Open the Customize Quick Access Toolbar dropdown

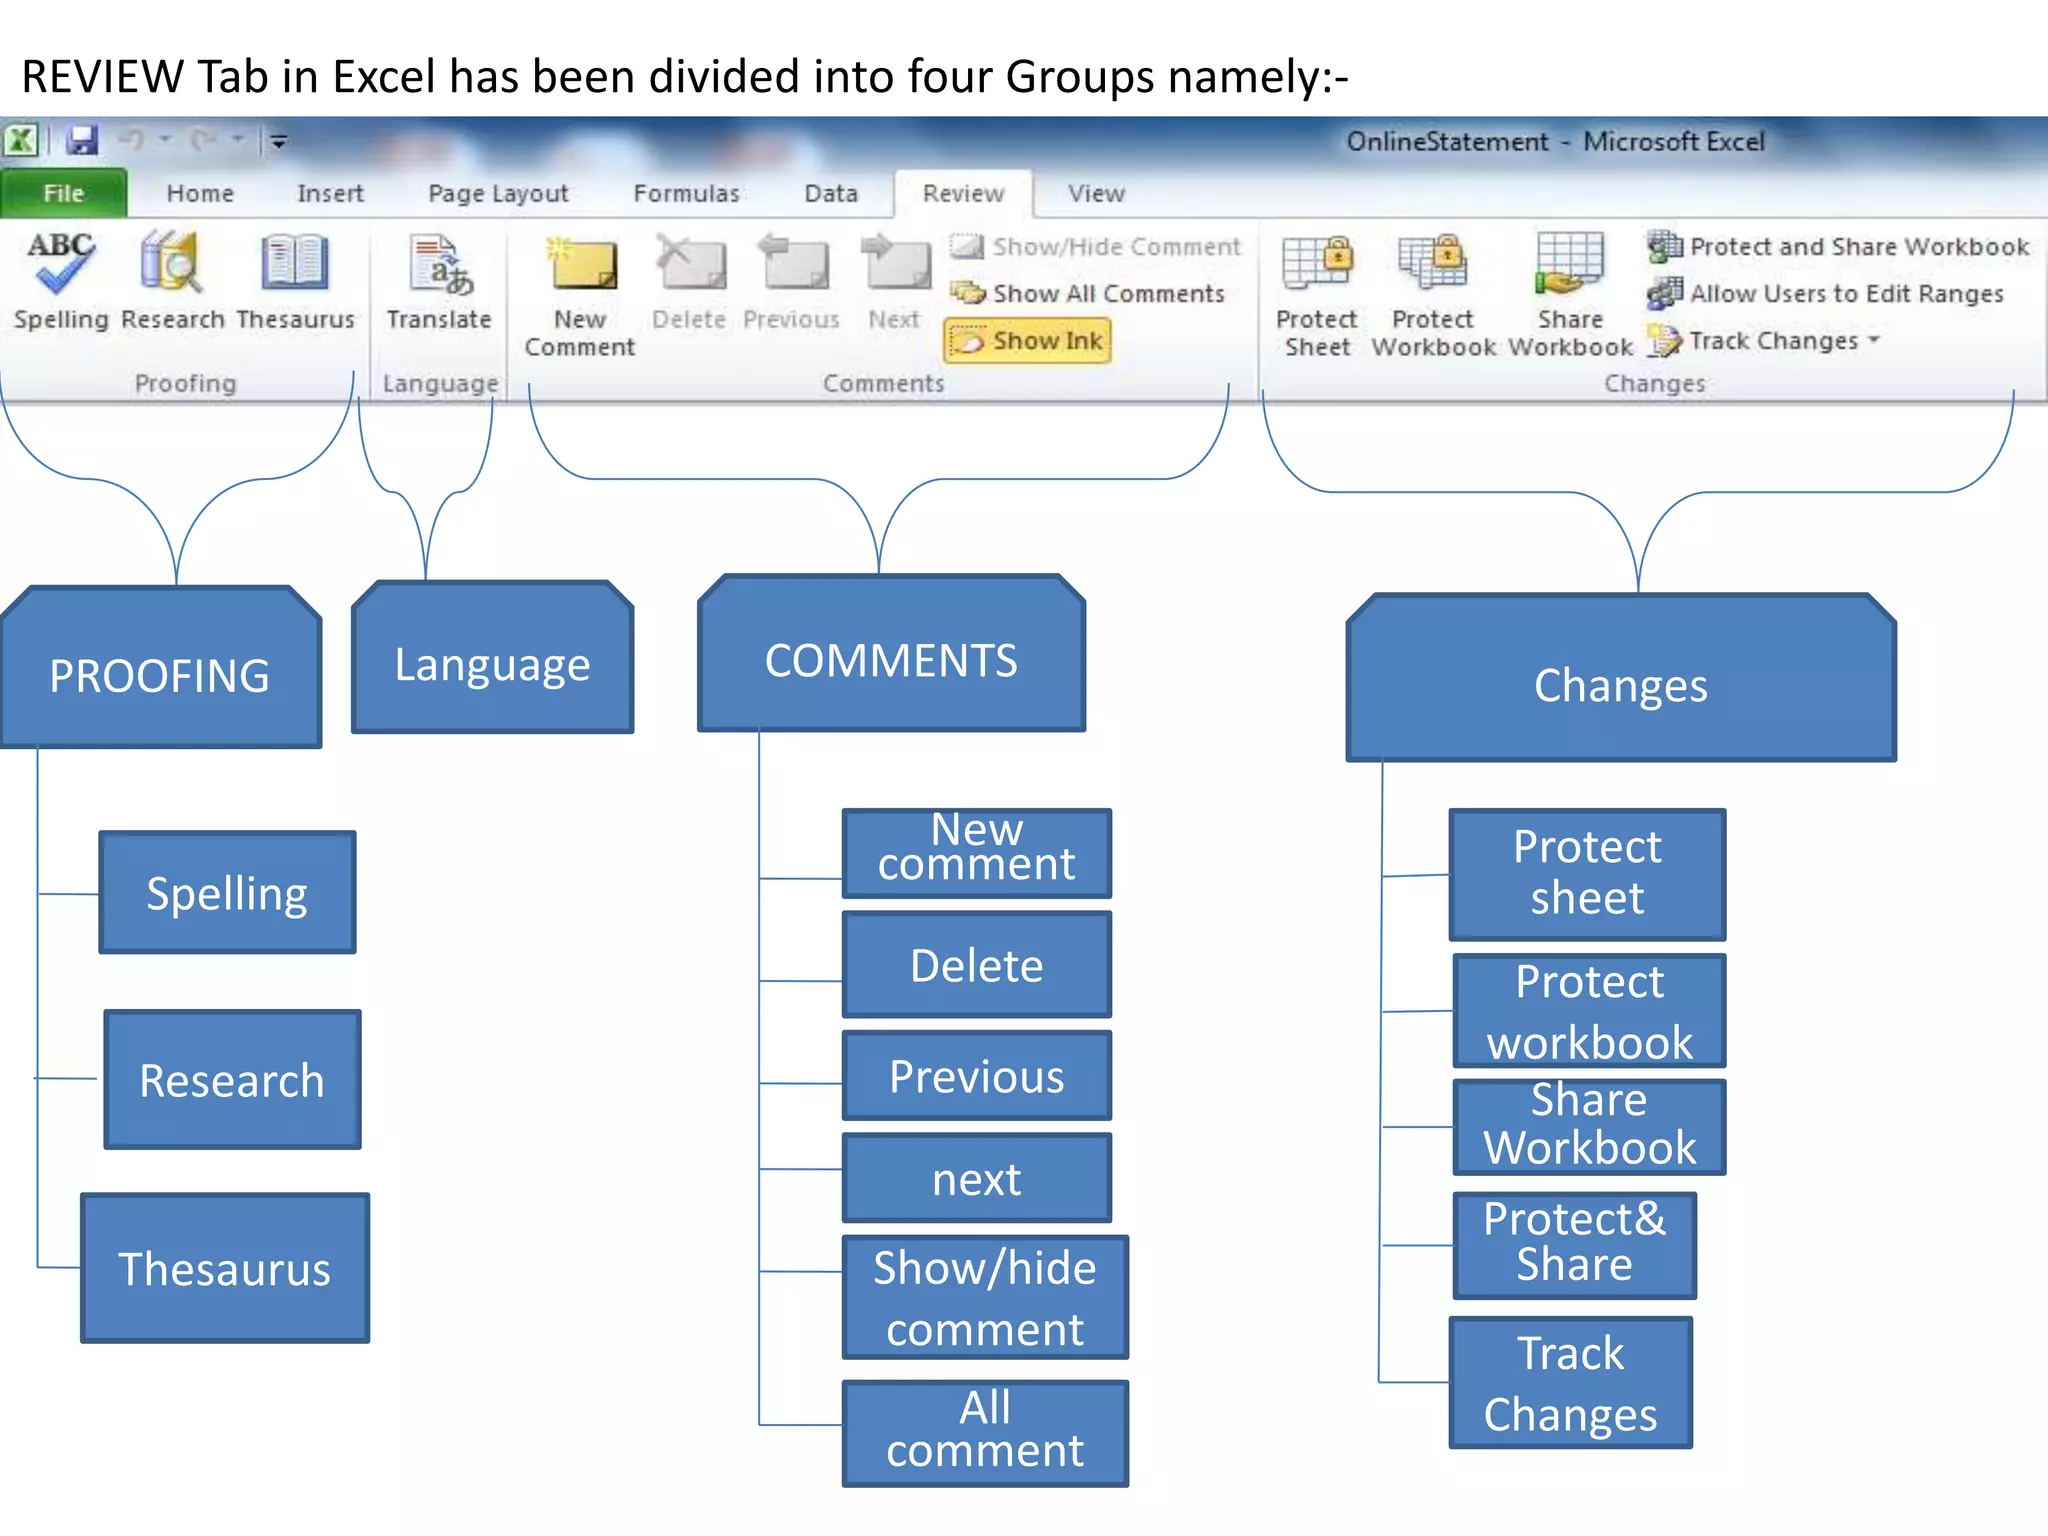click(x=279, y=142)
